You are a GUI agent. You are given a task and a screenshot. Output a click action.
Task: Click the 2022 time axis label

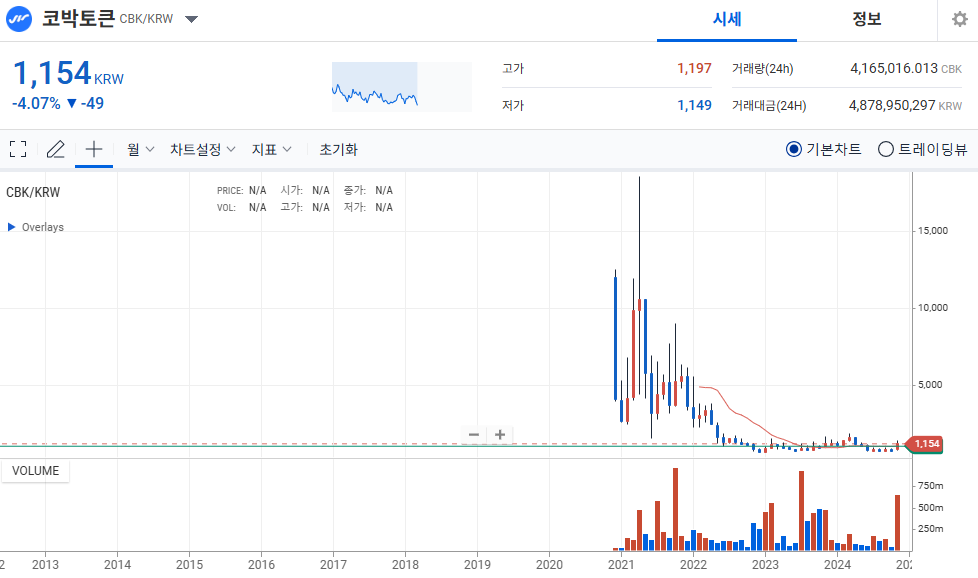[693, 564]
